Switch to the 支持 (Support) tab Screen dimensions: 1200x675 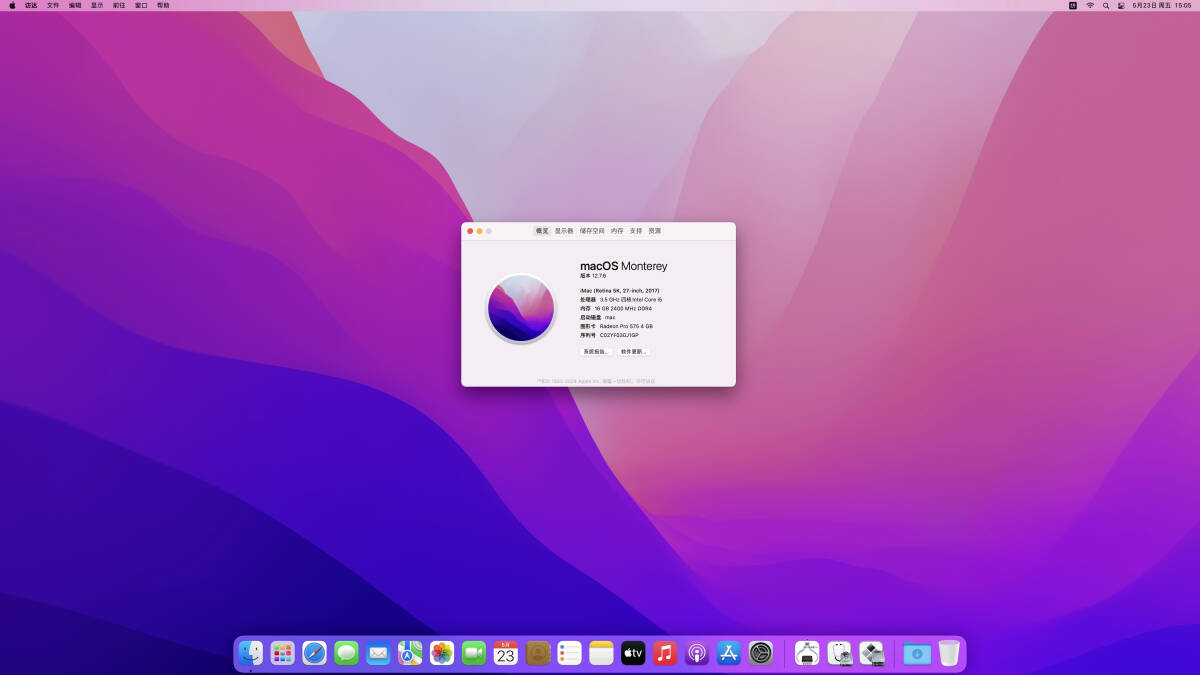pyautogui.click(x=636, y=231)
